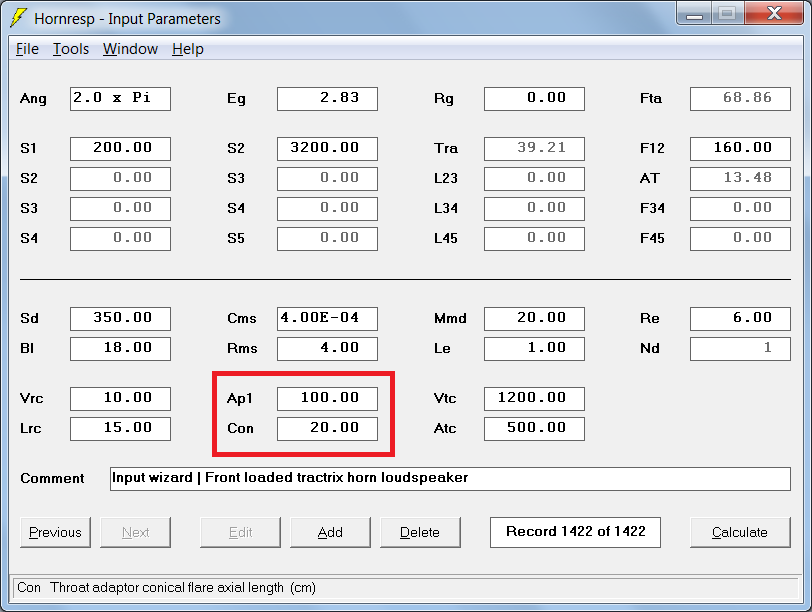This screenshot has width=812, height=612.
Task: Select the S5 input field
Action: (327, 239)
